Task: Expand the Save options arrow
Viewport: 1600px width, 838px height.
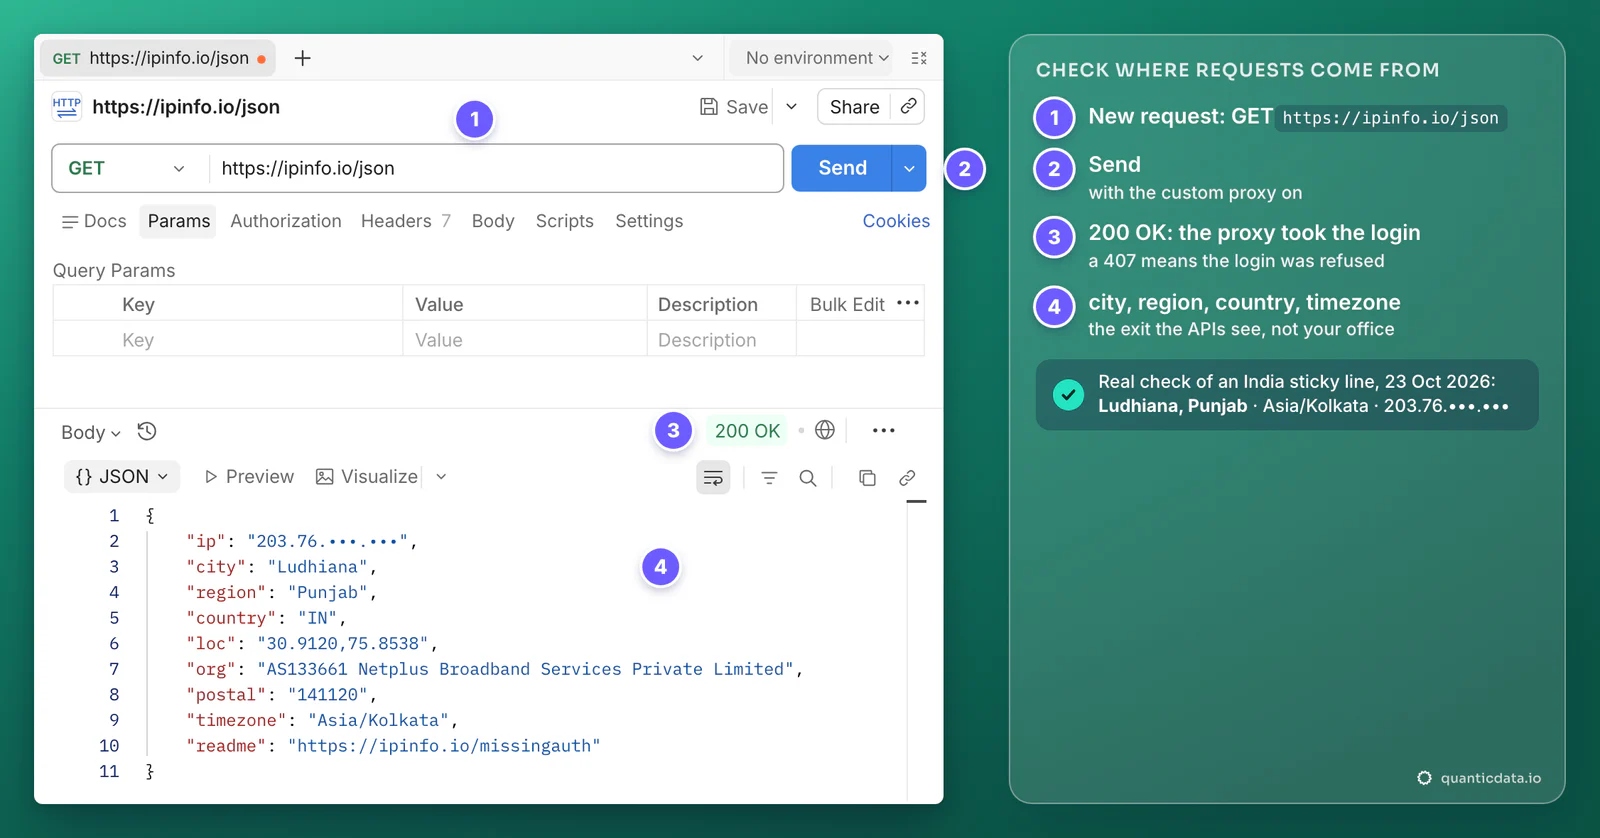Action: [791, 107]
